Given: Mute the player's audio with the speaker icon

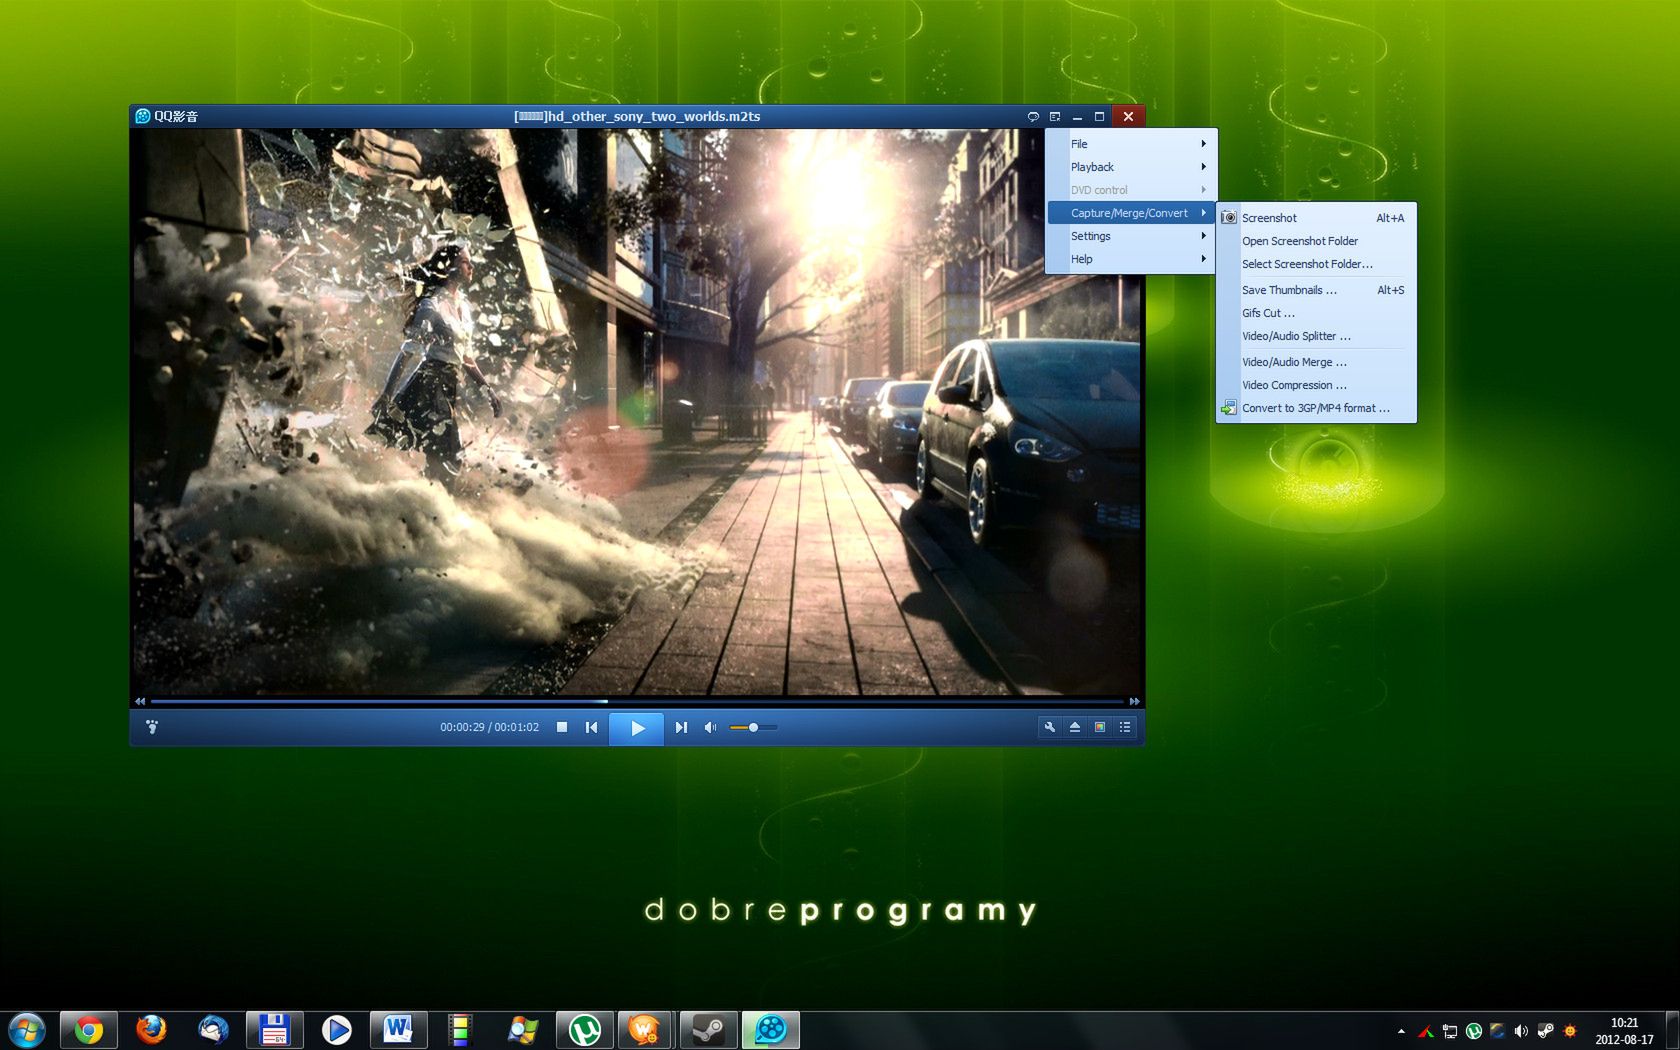Looking at the screenshot, I should [x=710, y=727].
